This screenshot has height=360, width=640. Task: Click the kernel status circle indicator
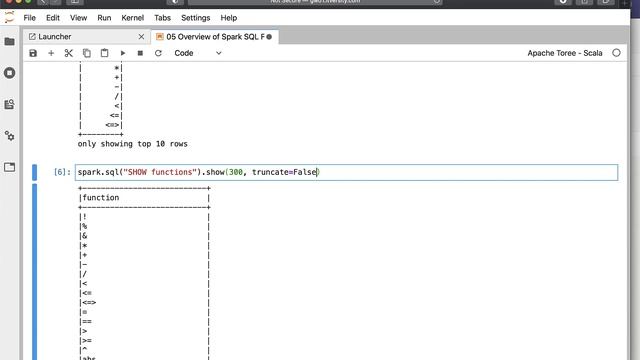click(x=616, y=53)
